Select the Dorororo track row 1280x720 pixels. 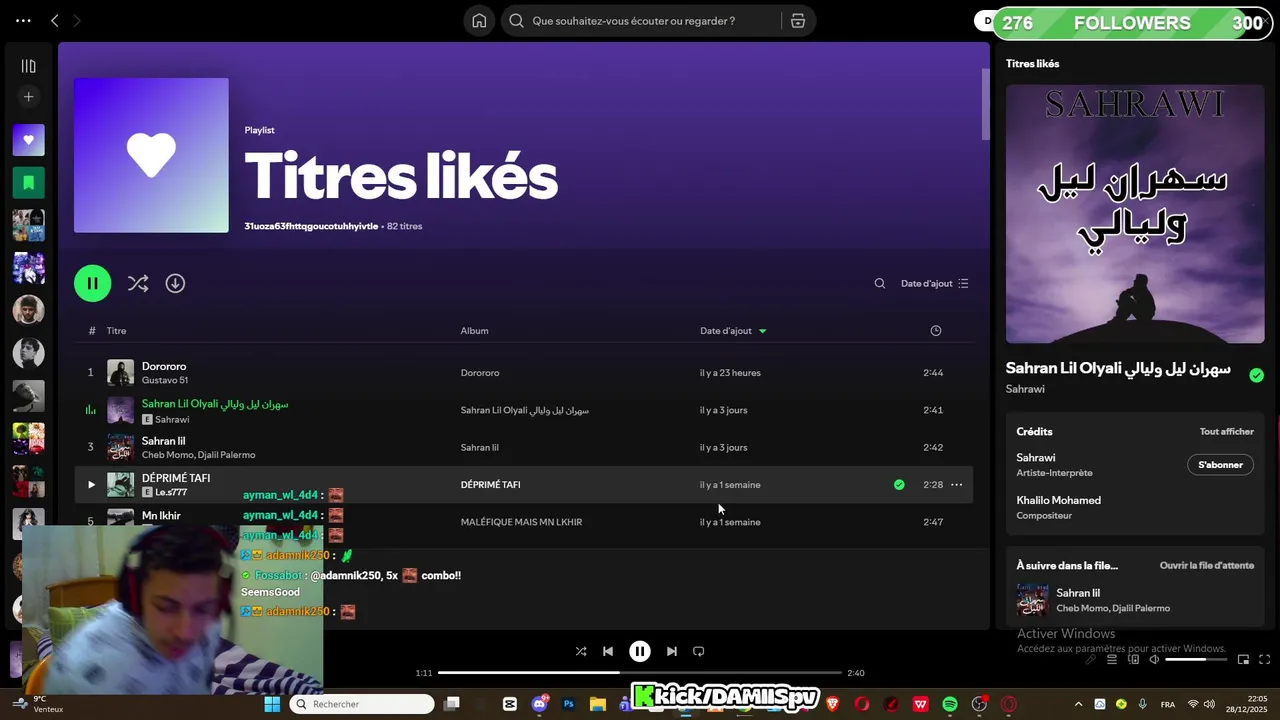[x=524, y=373]
